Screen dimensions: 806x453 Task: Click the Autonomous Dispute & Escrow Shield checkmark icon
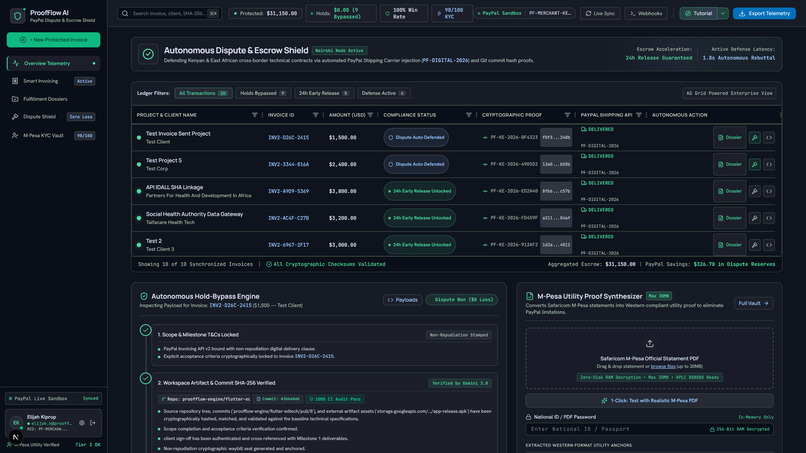pos(148,54)
